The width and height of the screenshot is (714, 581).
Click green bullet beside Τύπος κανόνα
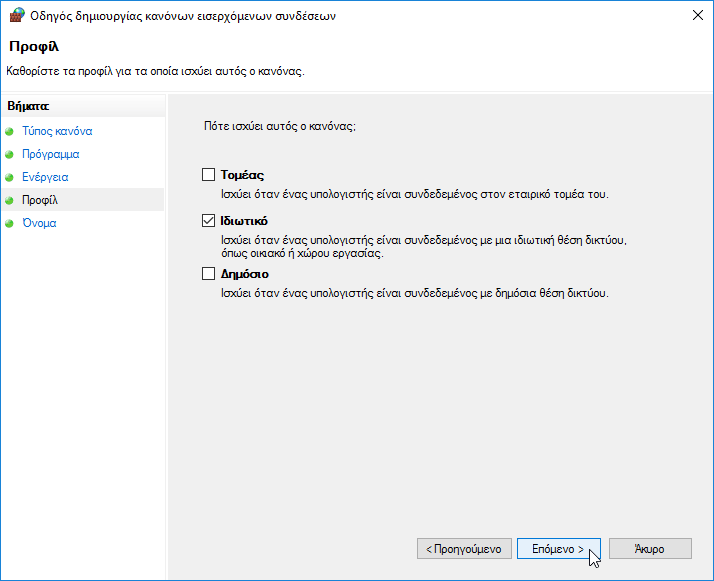pos(9,132)
